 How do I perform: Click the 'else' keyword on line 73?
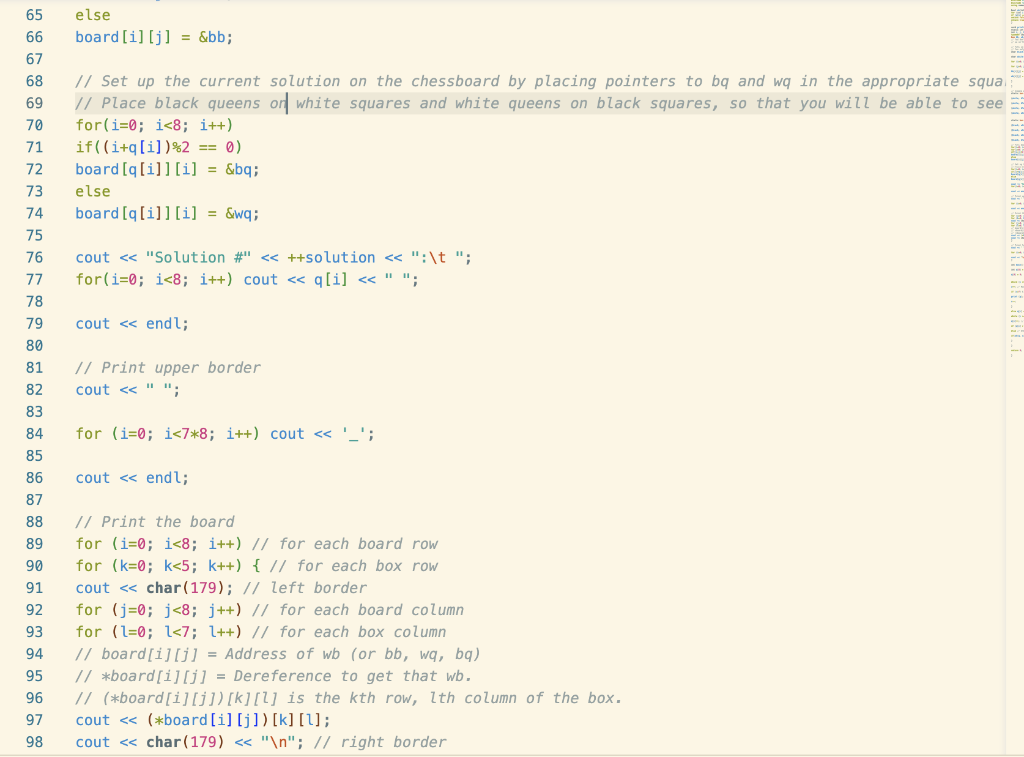click(x=93, y=191)
